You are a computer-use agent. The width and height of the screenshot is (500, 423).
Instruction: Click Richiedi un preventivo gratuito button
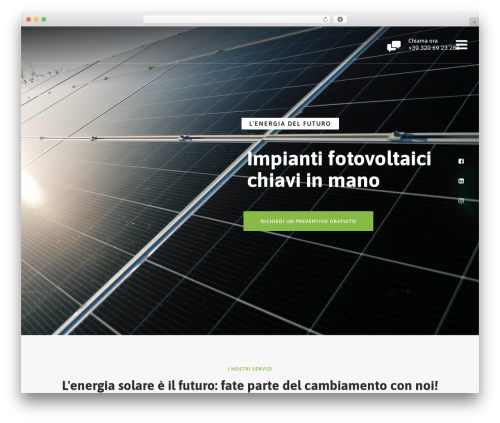(x=308, y=221)
